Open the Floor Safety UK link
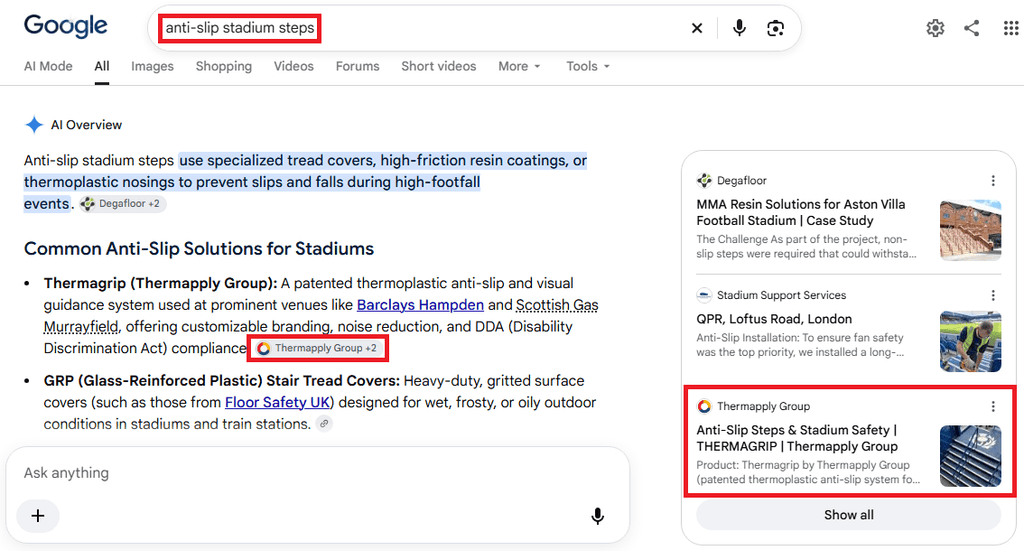The width and height of the screenshot is (1024, 551). point(277,402)
